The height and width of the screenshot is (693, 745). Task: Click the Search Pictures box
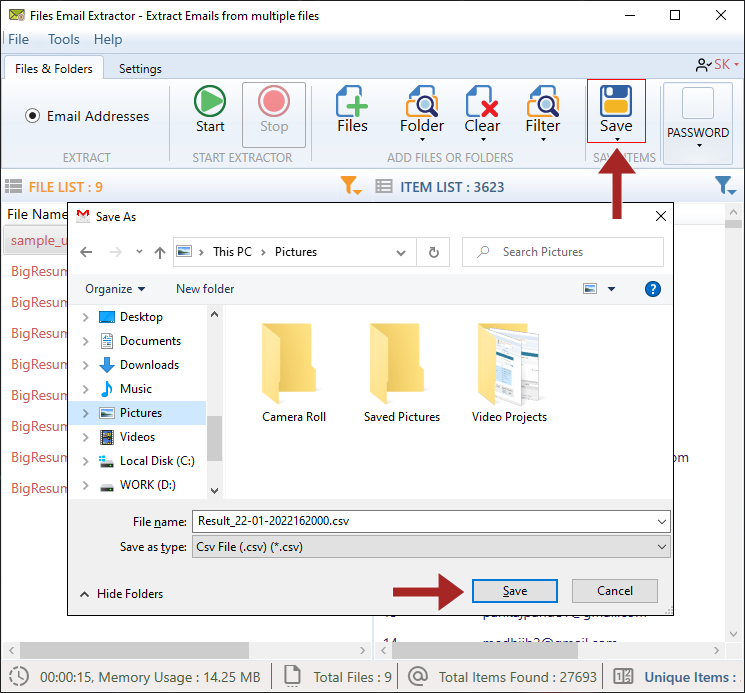tap(563, 252)
